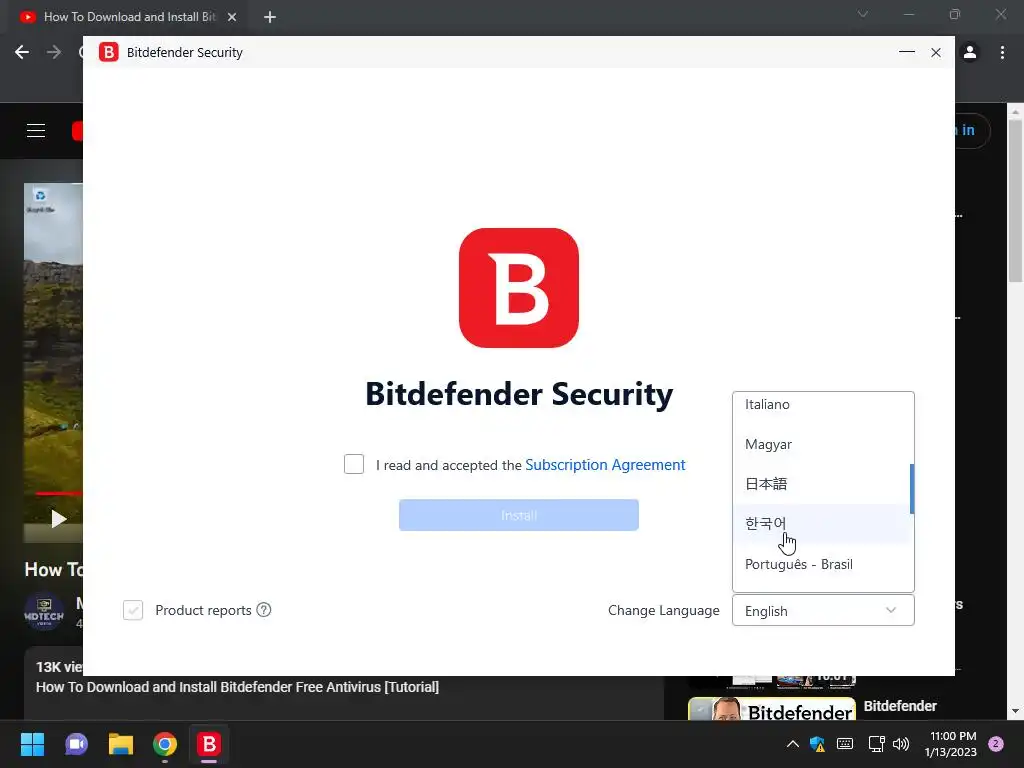Minimize the Bitdefender Security installer window

coord(906,52)
